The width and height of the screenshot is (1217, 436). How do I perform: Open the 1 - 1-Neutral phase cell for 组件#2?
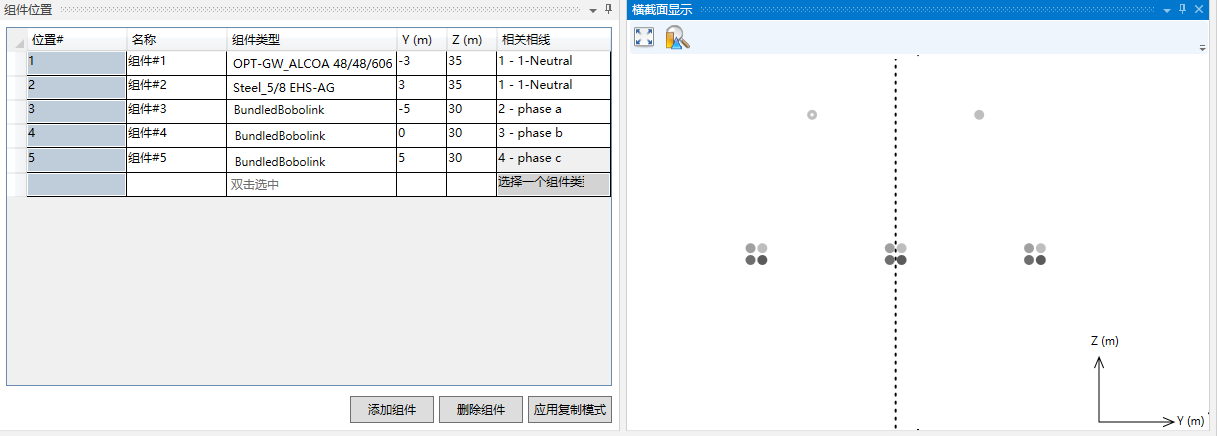click(x=553, y=87)
